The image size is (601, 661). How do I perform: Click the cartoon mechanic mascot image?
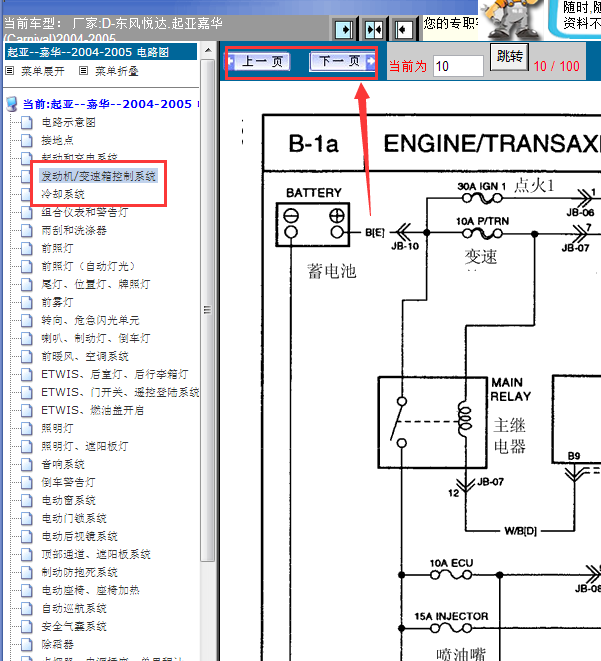pyautogui.click(x=512, y=19)
